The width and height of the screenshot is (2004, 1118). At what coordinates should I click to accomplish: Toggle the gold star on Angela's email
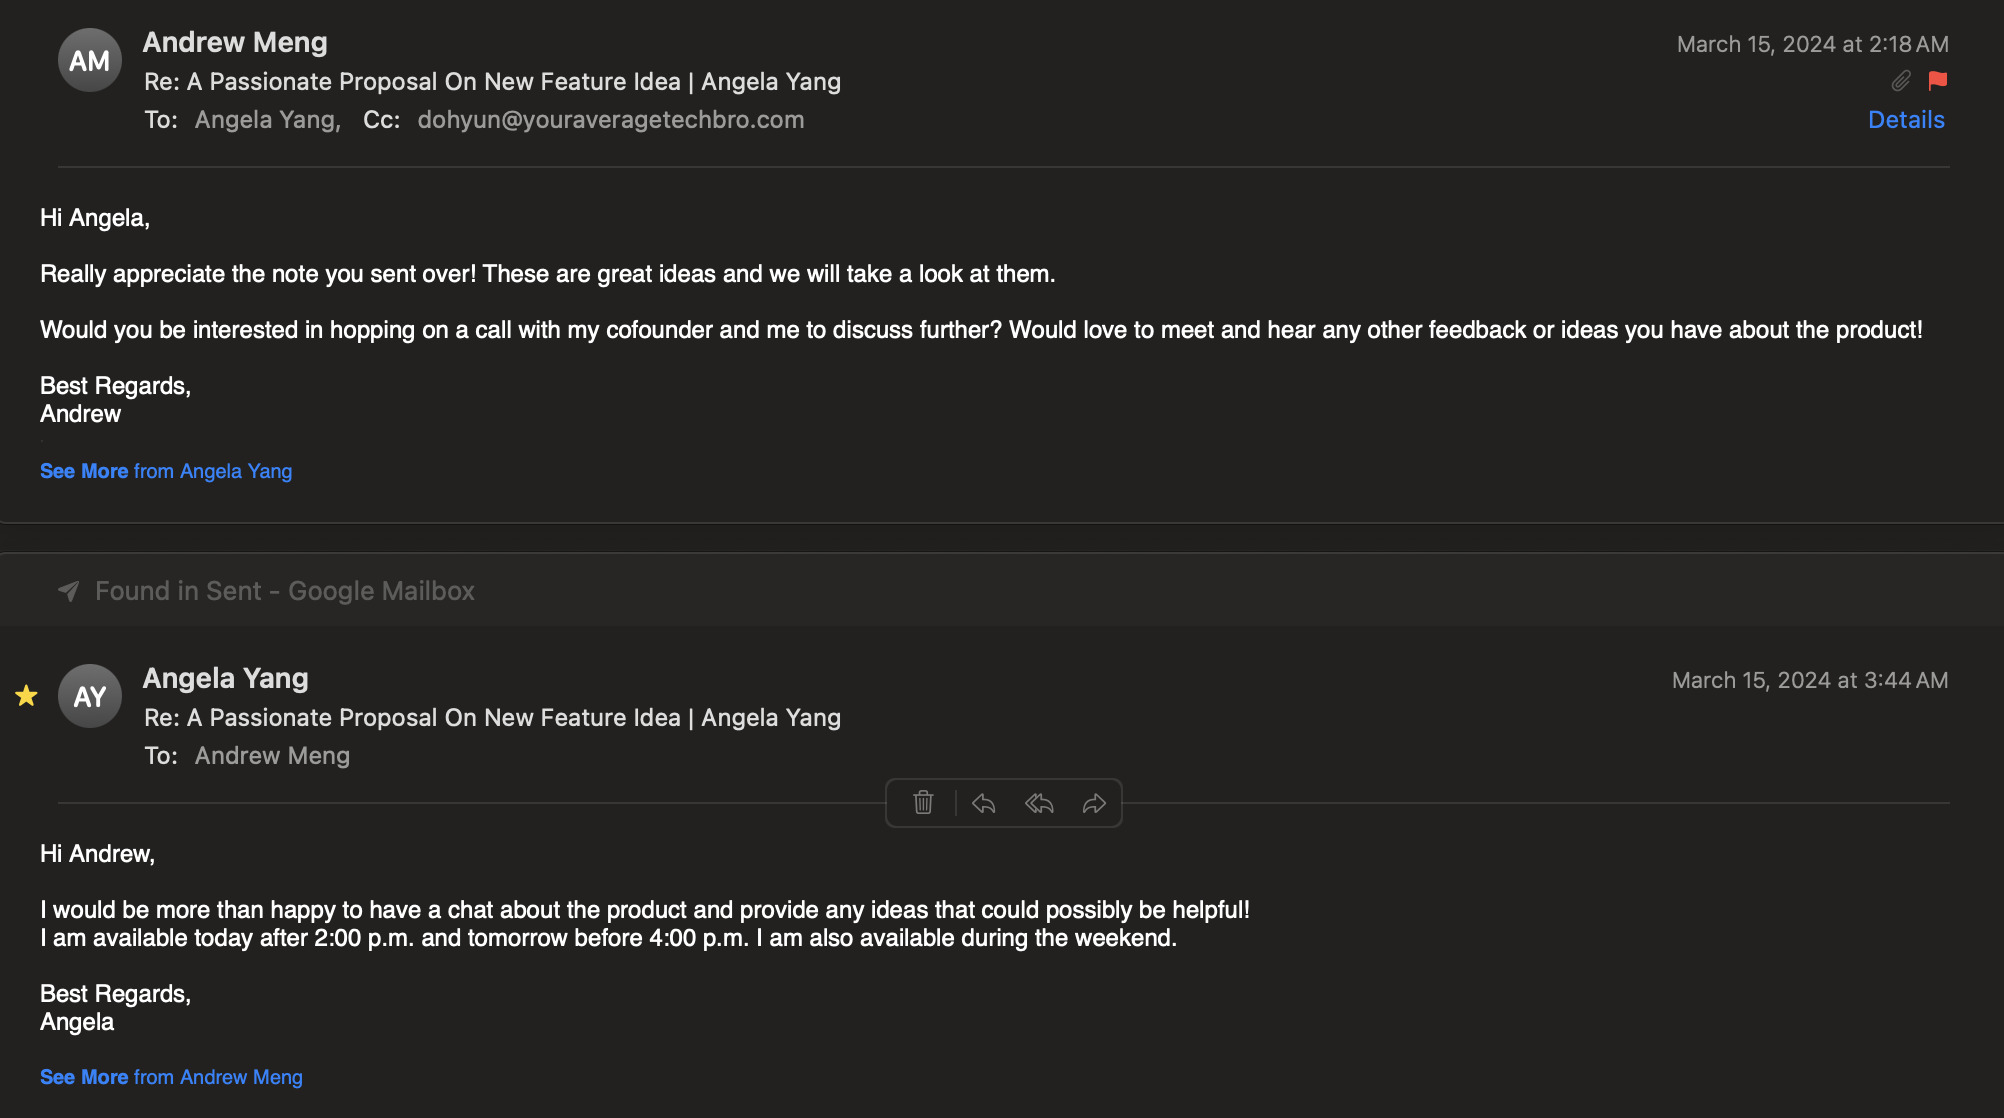[26, 696]
